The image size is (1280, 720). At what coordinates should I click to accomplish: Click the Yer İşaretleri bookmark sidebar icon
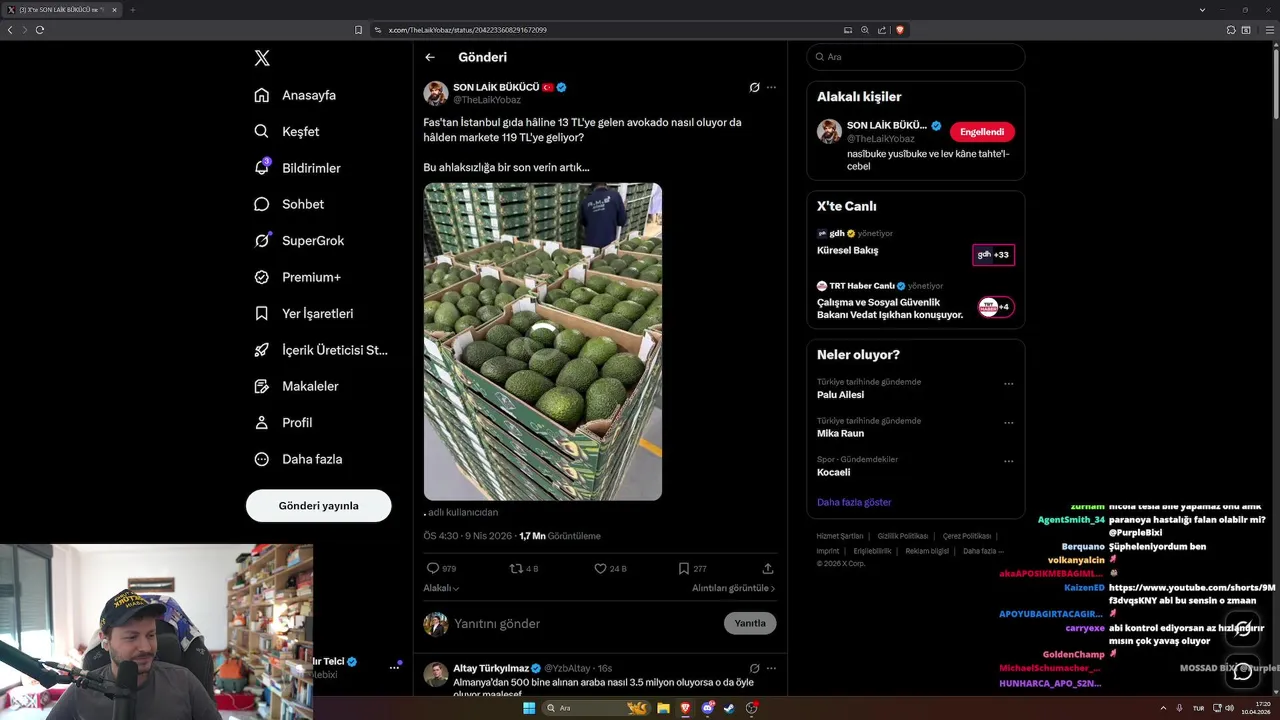262,313
